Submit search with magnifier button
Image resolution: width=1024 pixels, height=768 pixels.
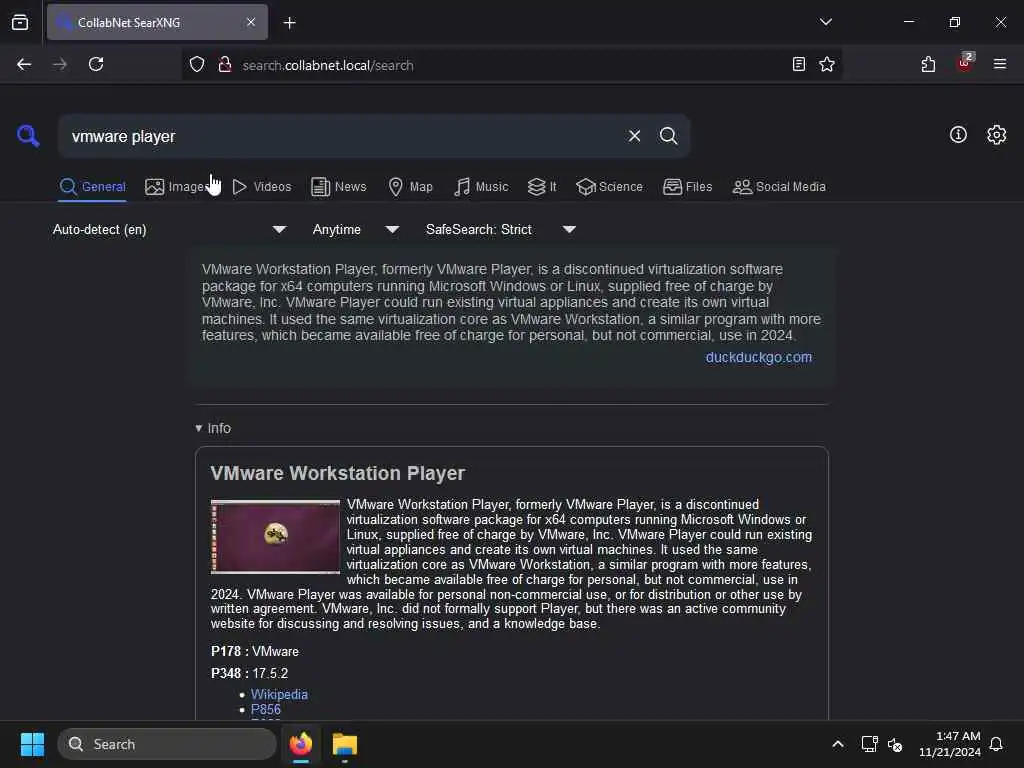(x=668, y=136)
